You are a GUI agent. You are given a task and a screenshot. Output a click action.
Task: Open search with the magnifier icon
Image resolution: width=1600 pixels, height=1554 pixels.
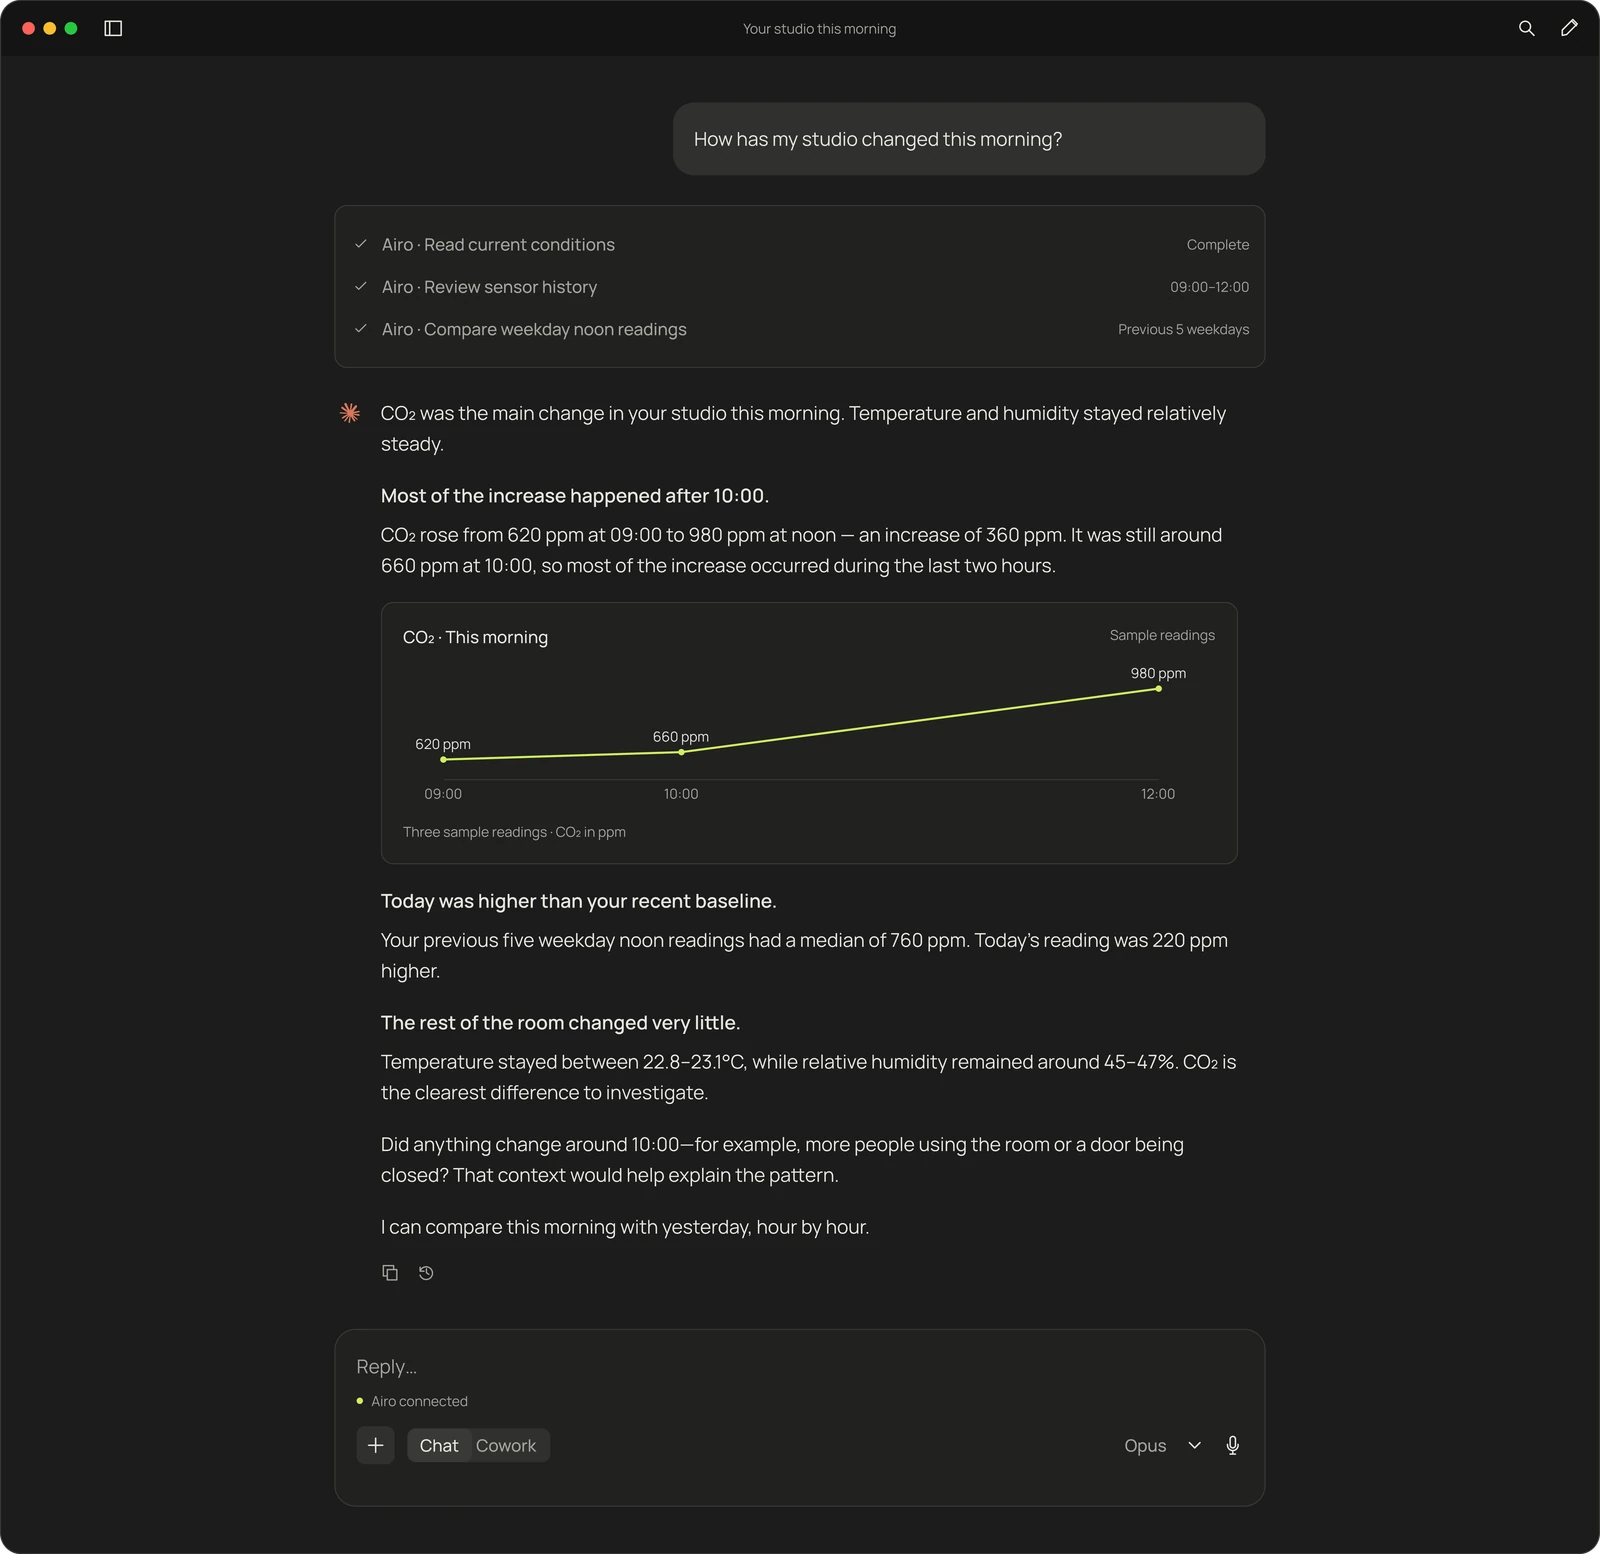click(1526, 28)
